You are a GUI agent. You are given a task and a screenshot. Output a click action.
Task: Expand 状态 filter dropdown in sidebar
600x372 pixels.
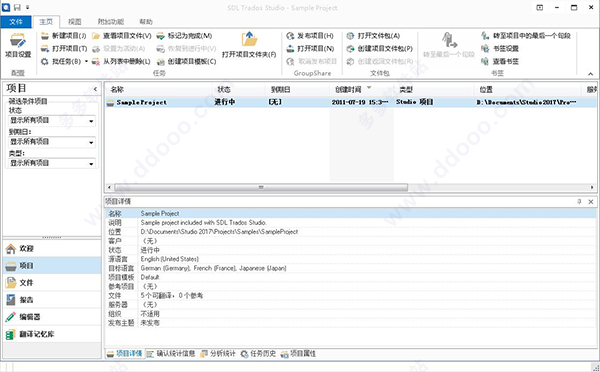pos(91,121)
